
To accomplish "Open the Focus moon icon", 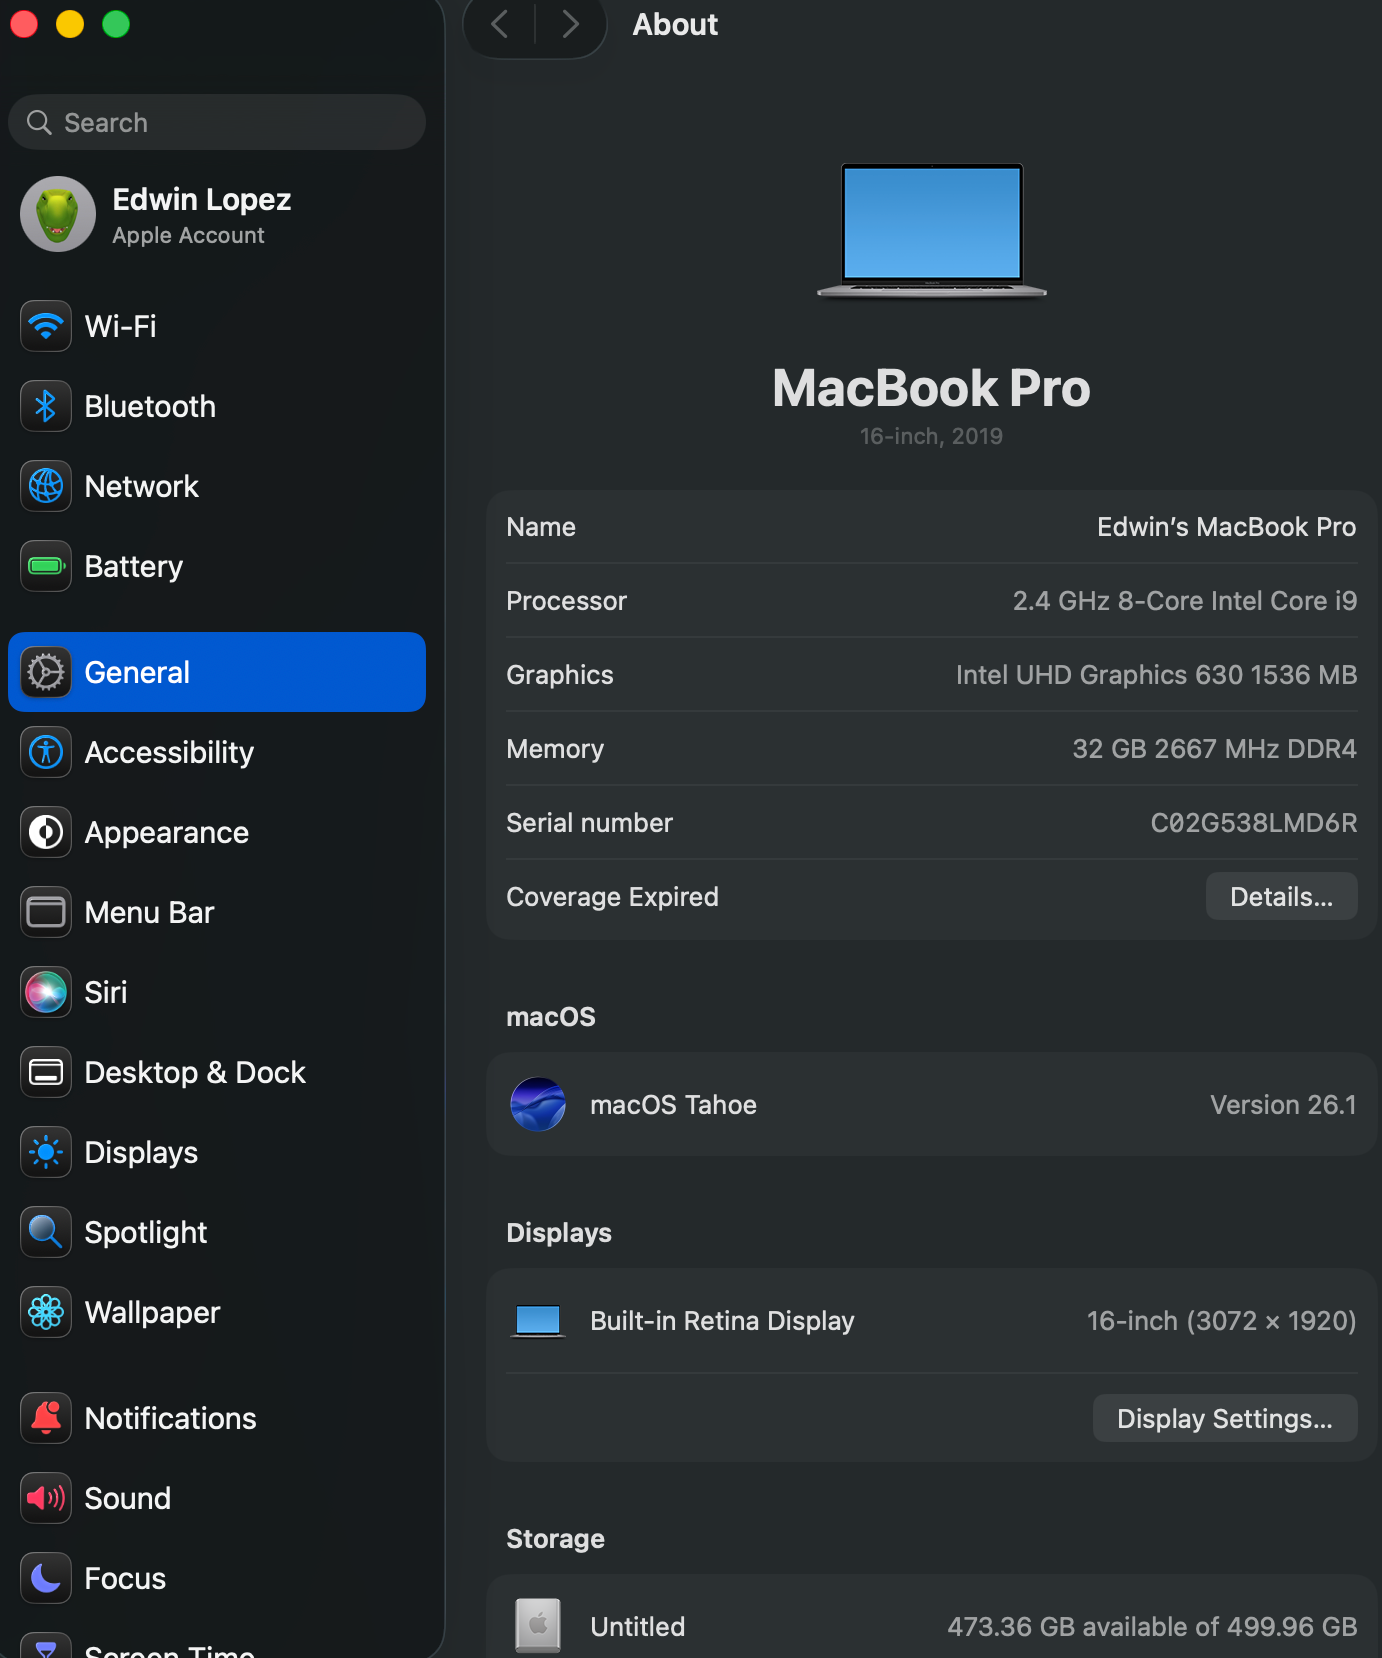I will coord(46,1578).
